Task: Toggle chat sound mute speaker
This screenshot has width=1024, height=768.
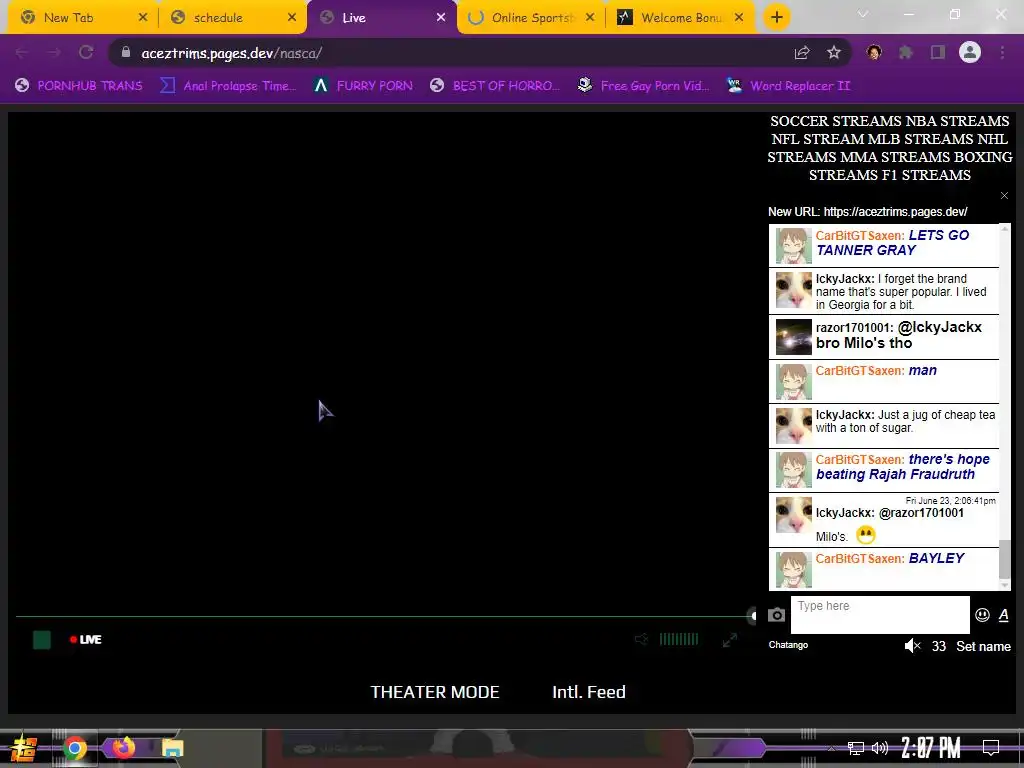Action: click(912, 646)
